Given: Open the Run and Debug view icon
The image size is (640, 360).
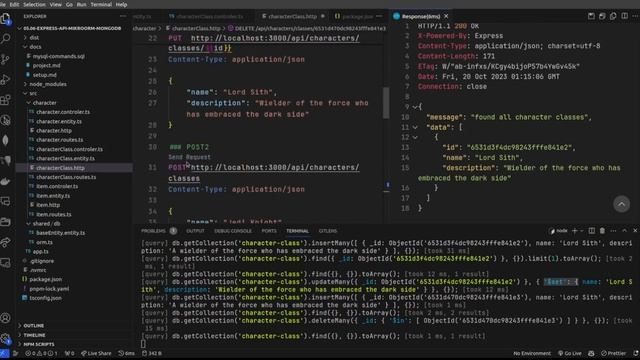Looking at the screenshot, I should point(5,80).
